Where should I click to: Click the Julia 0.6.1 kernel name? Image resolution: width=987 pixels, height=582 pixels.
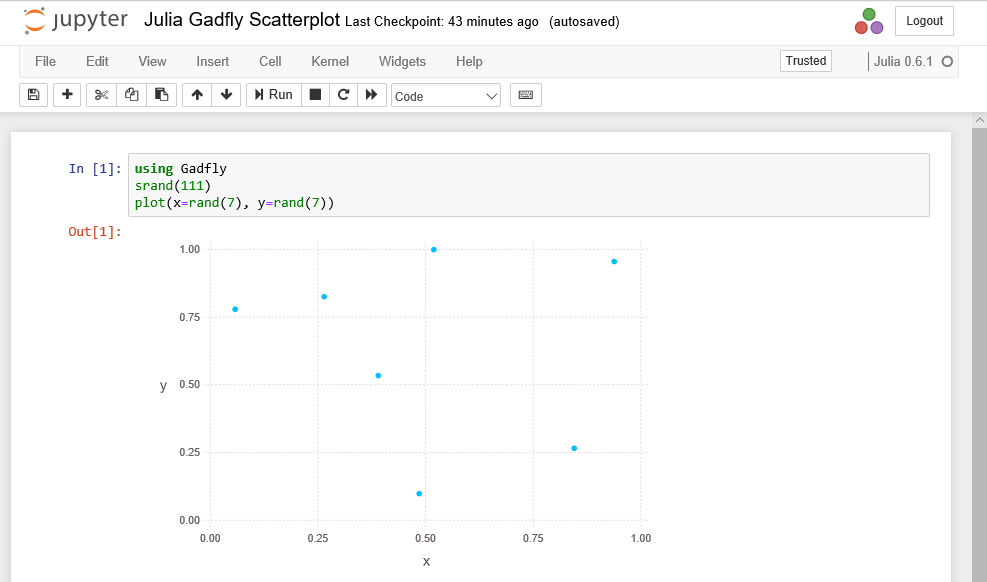coord(903,62)
